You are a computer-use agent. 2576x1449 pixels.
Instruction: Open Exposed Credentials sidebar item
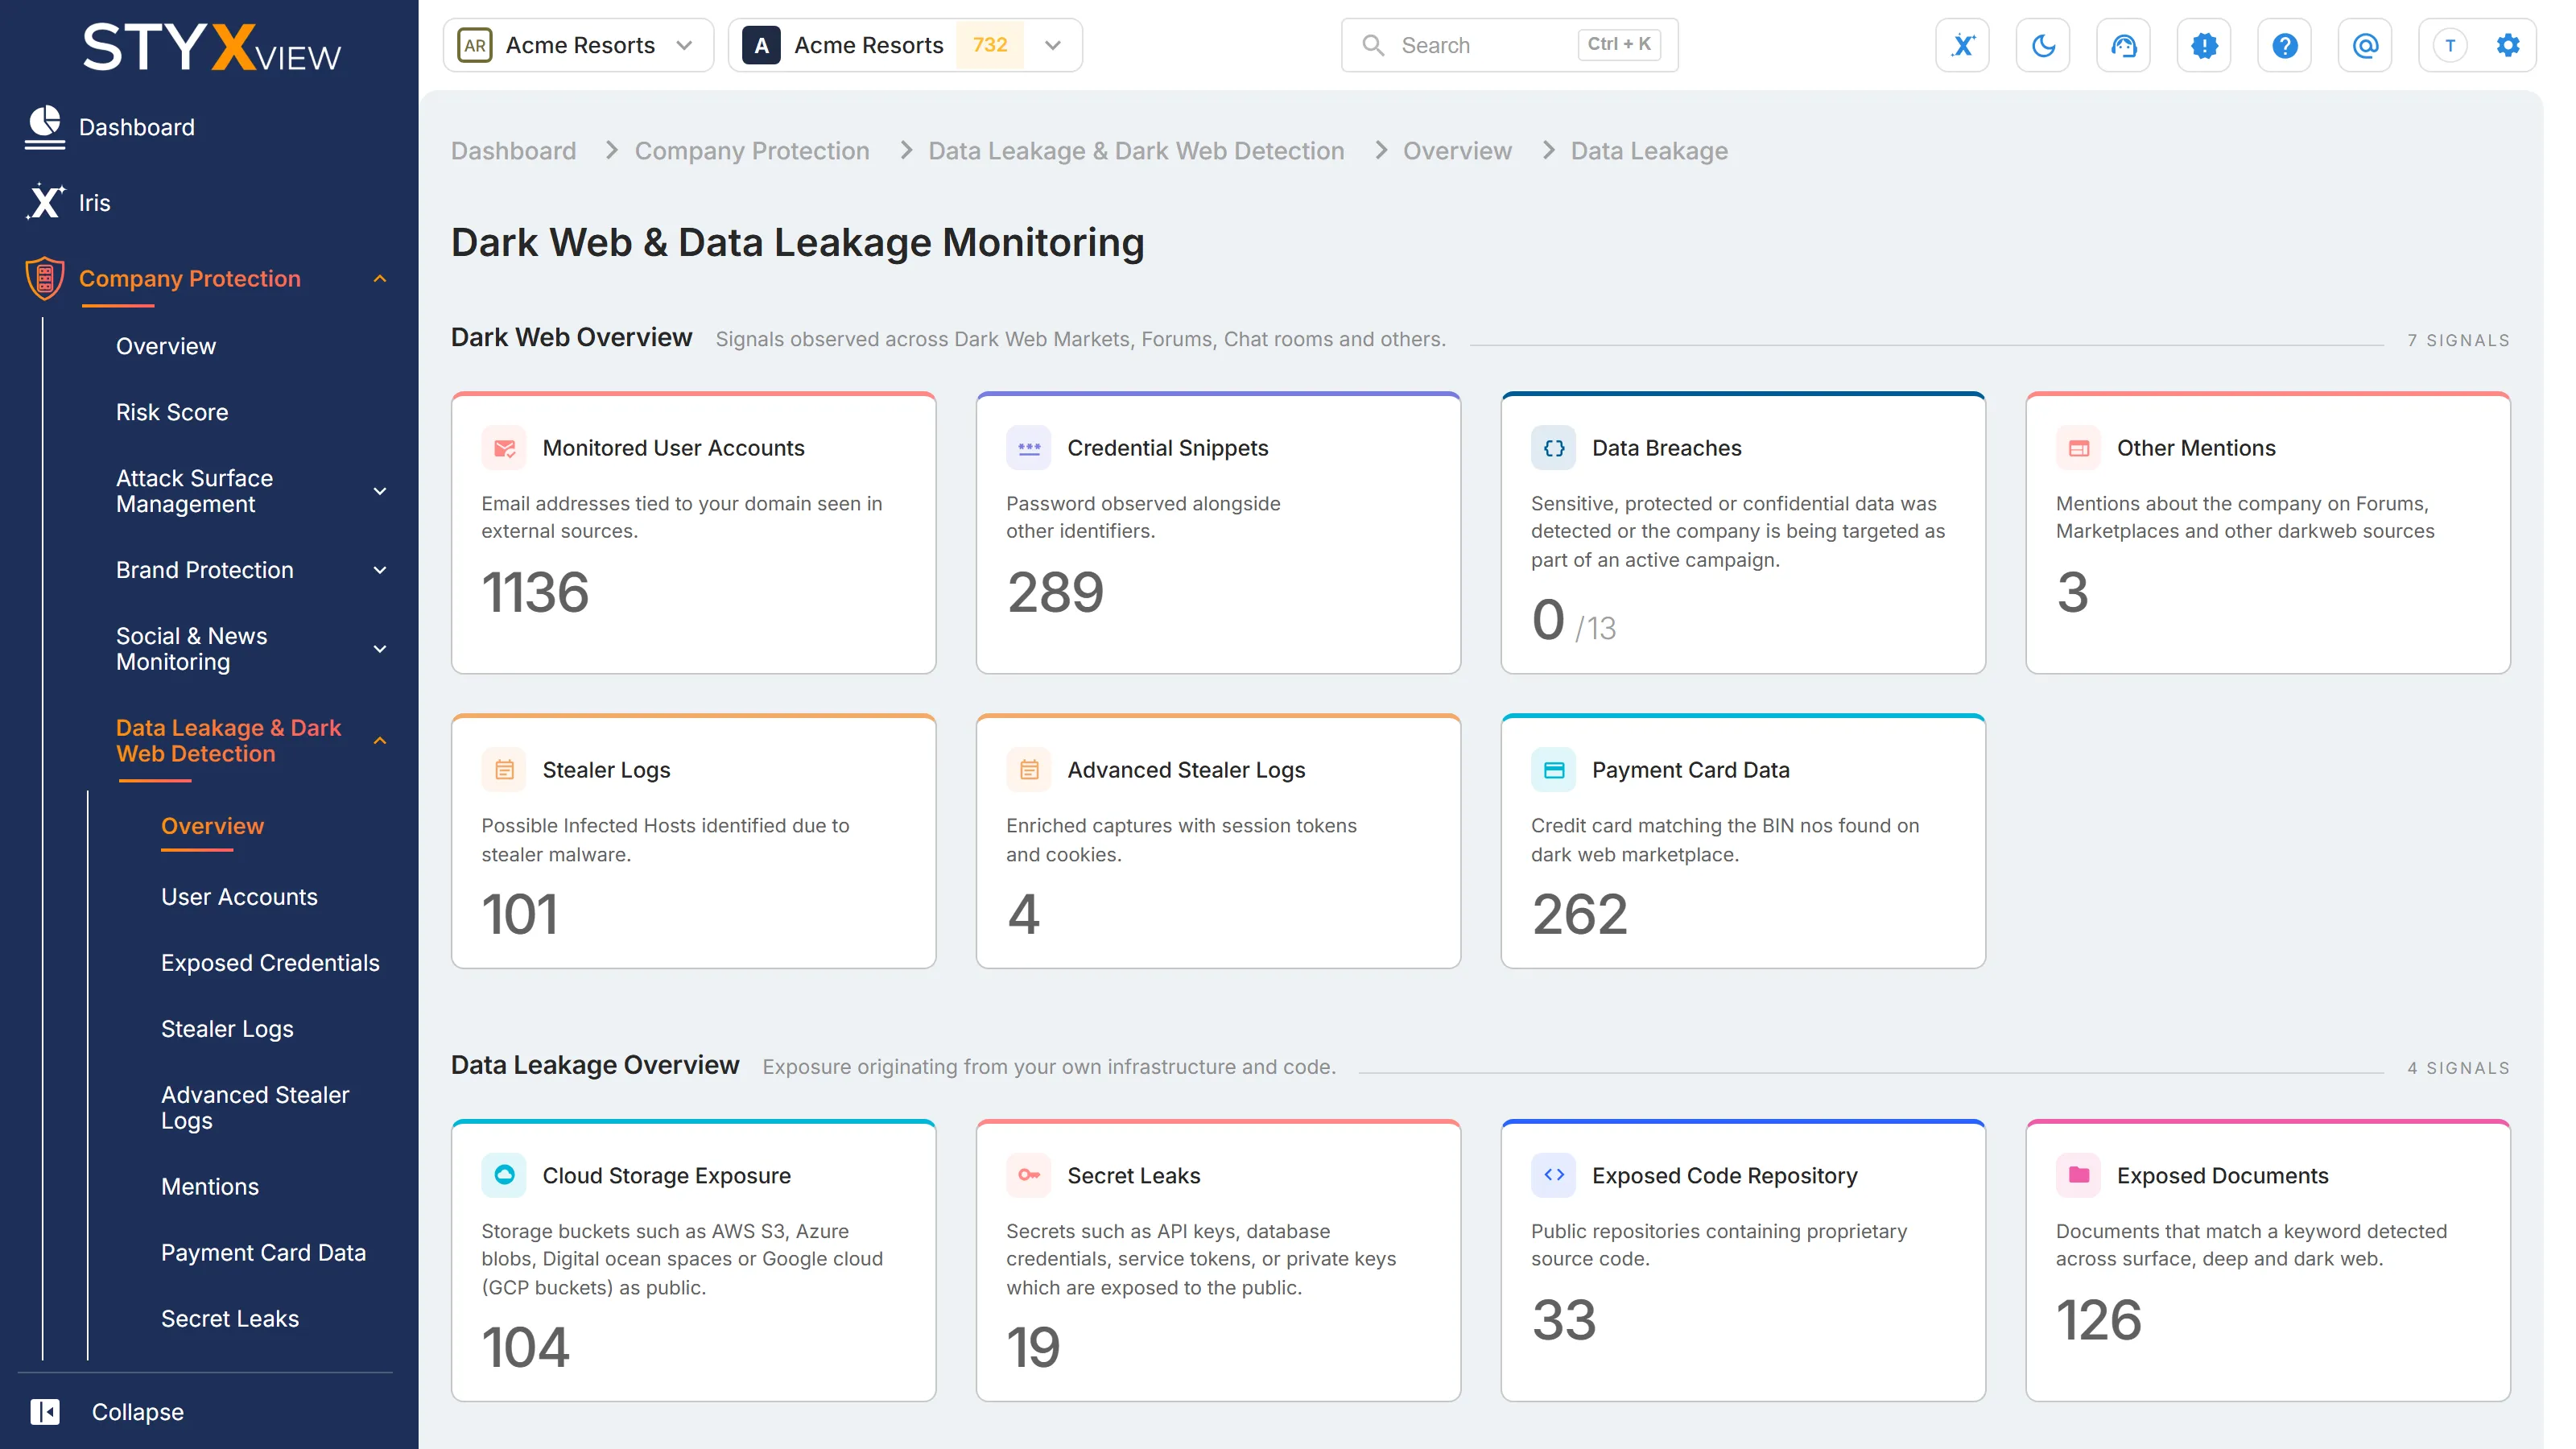click(270, 963)
